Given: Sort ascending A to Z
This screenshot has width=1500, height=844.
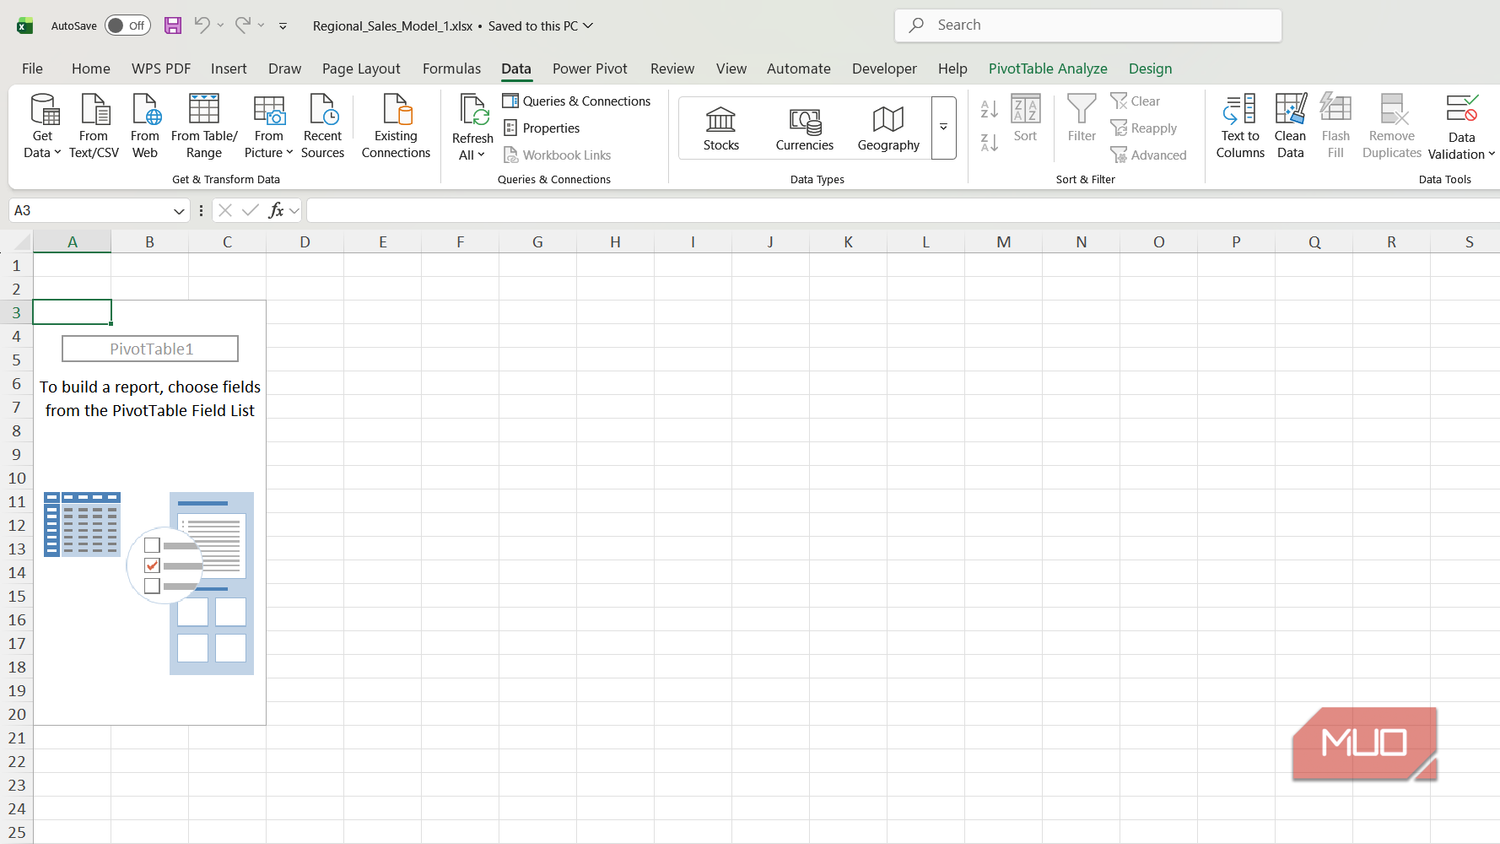Looking at the screenshot, I should click(989, 109).
